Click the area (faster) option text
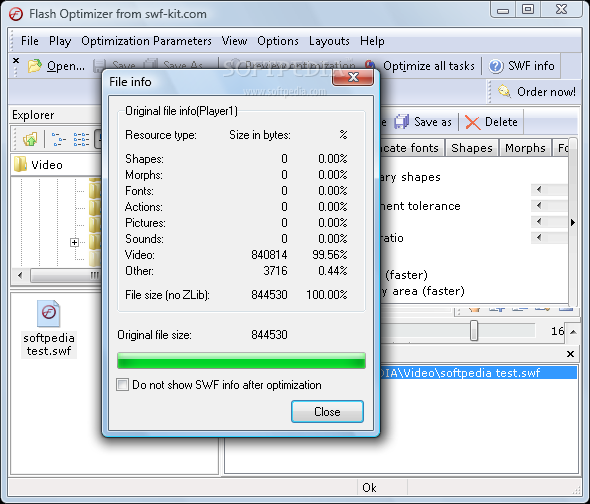Viewport: 590px width, 504px height. click(x=428, y=291)
